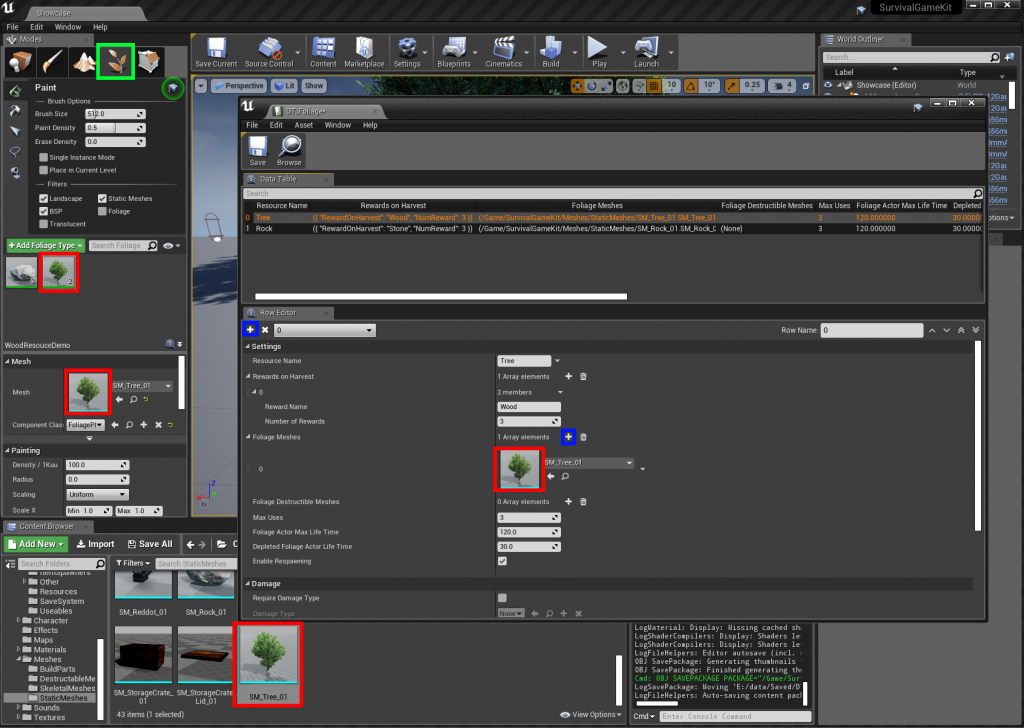
Task: Enable Require Damage Type checkbox
Action: tap(502, 598)
